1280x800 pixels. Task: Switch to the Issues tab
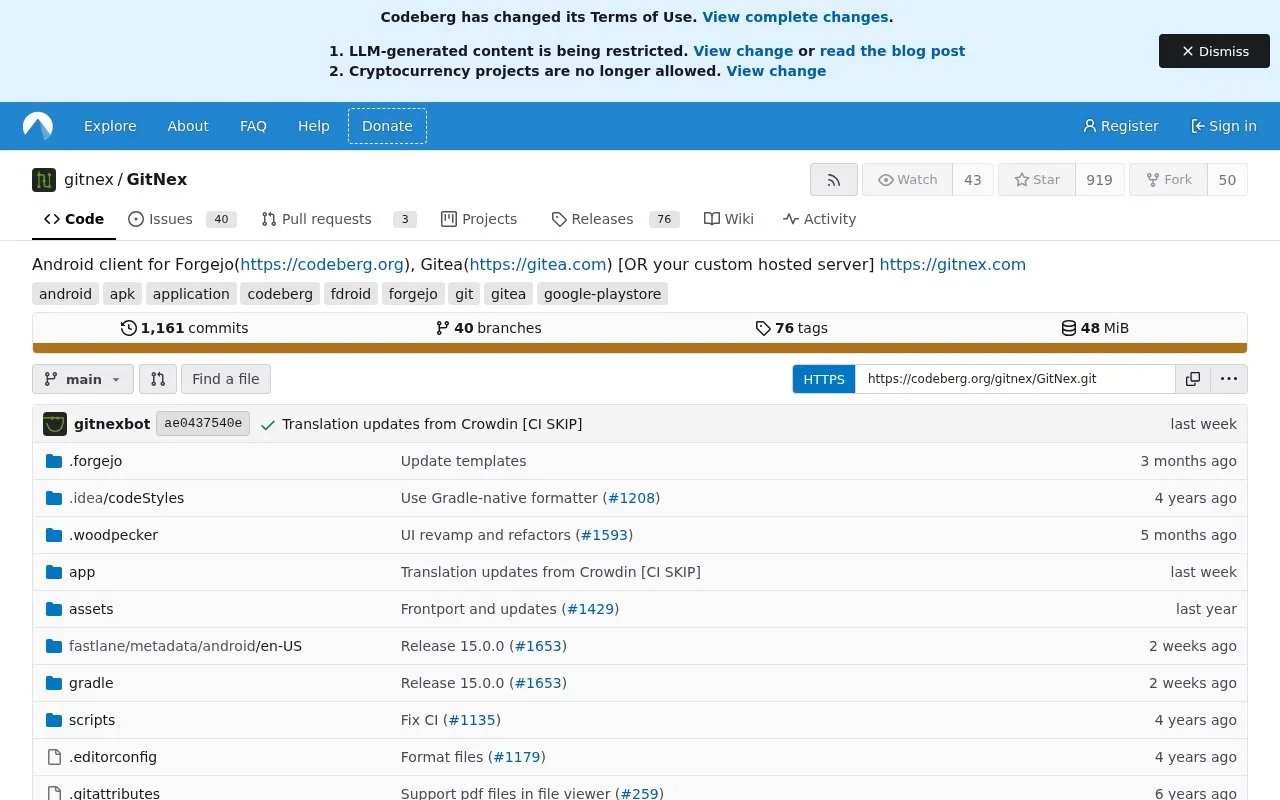182,219
